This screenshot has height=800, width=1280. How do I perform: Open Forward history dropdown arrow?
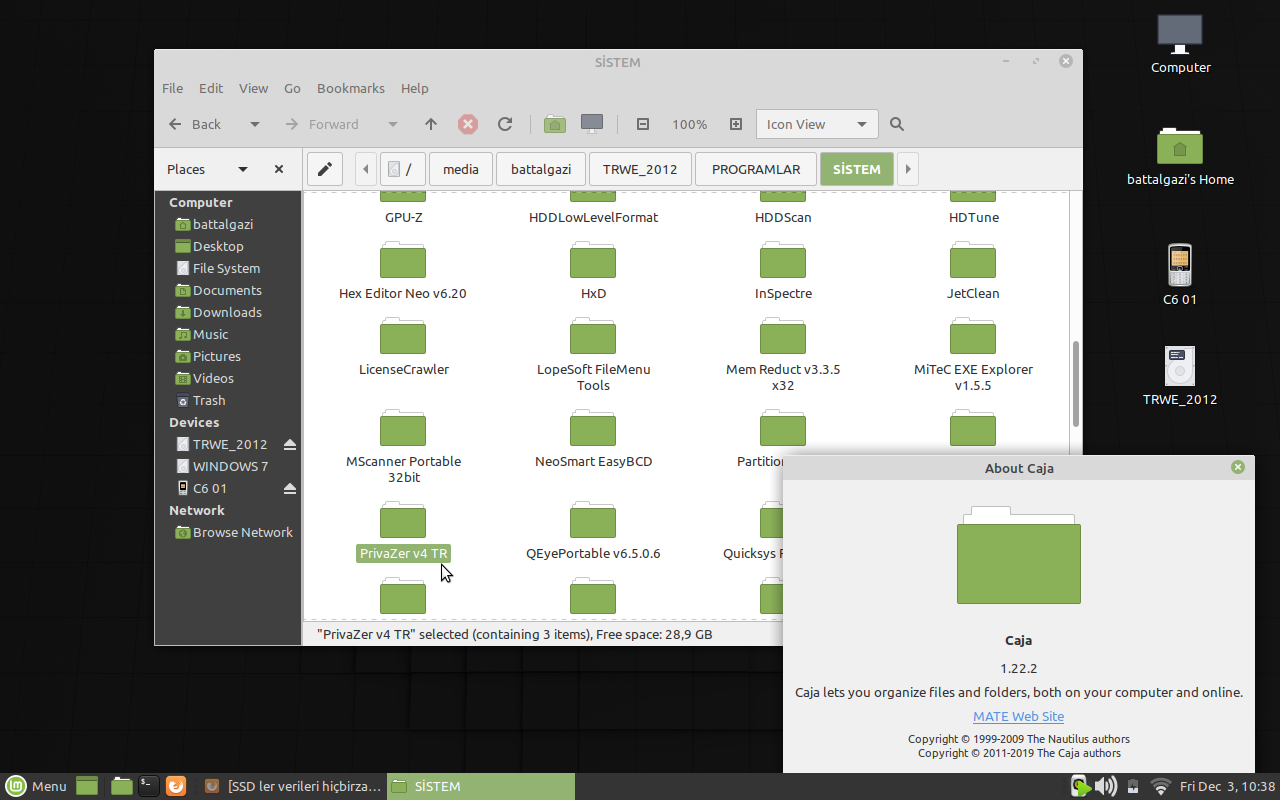pos(393,124)
